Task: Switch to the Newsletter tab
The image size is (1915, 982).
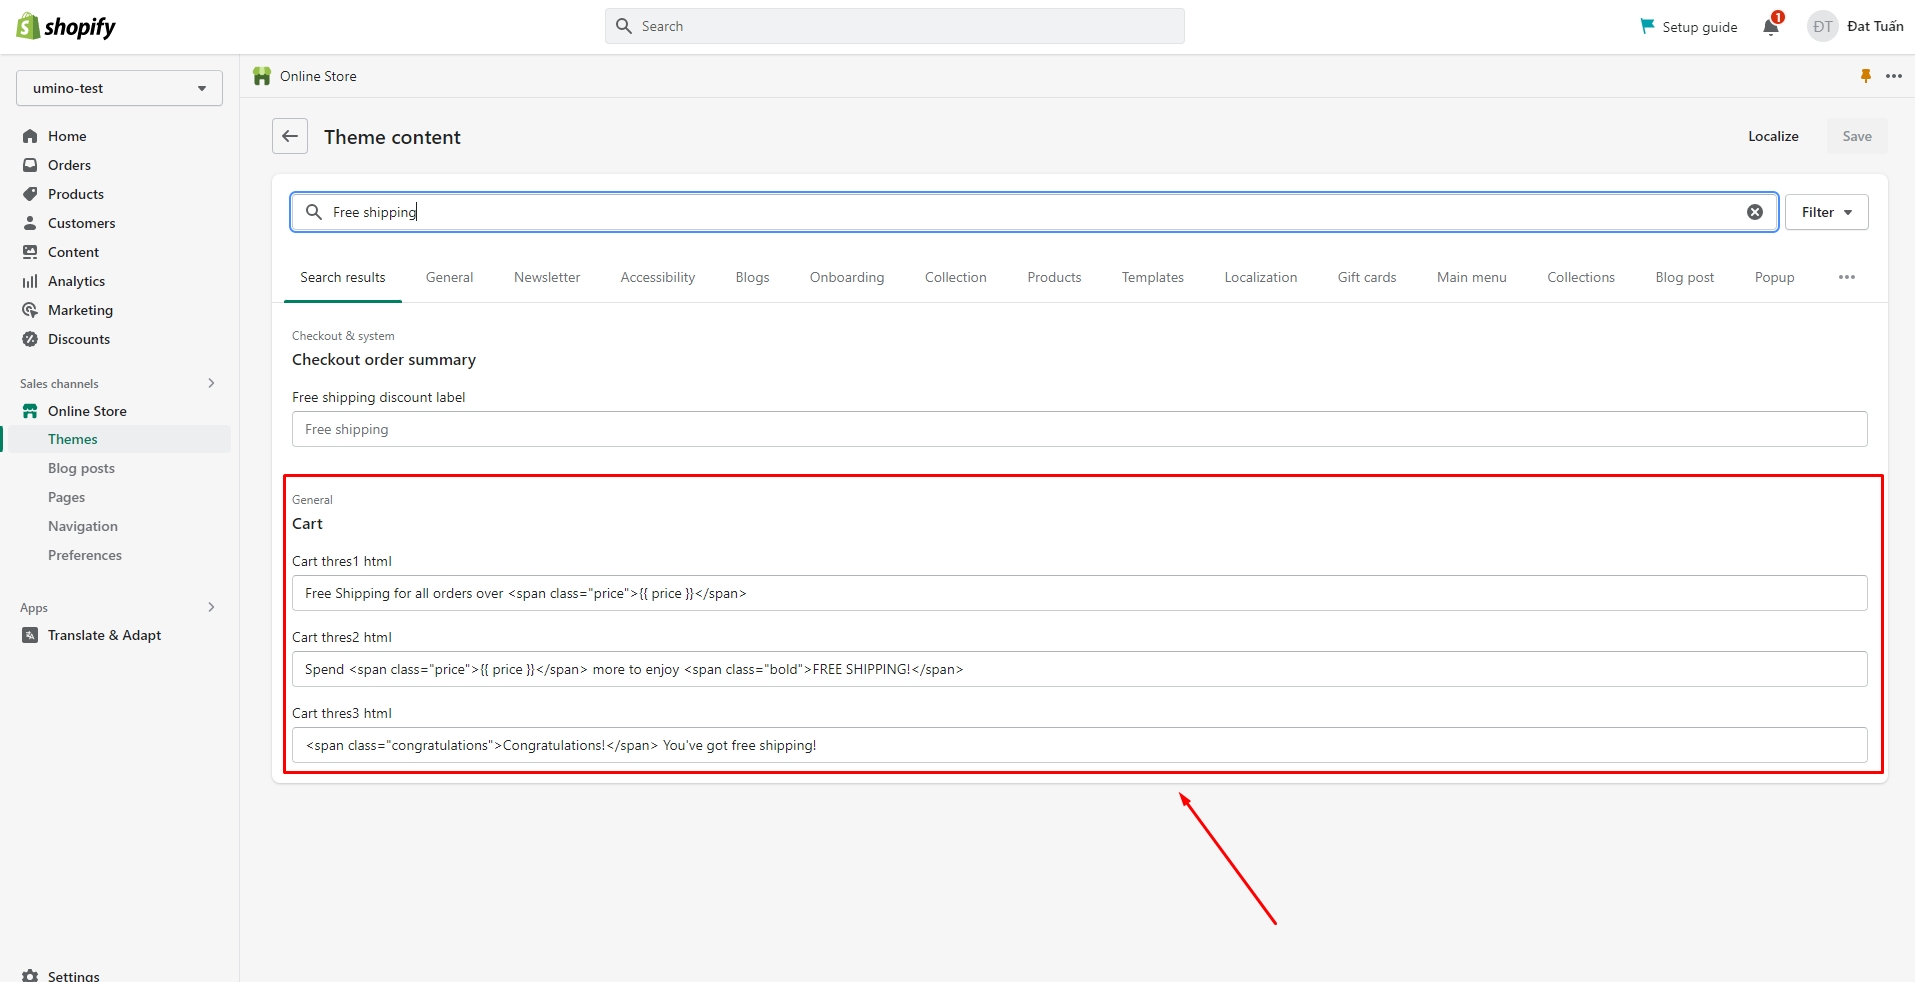Action: (x=546, y=277)
